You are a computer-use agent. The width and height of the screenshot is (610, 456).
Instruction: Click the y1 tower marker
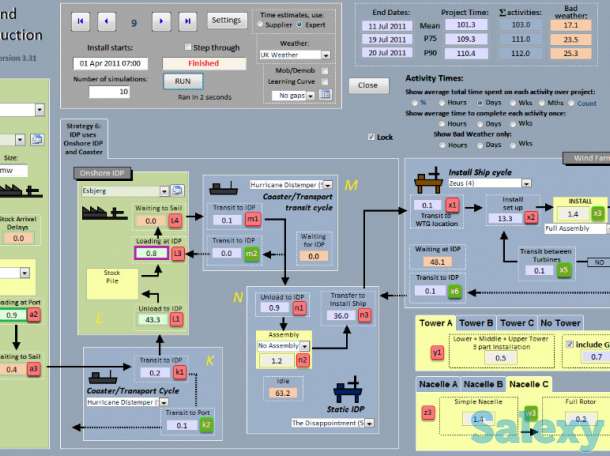[x=437, y=353]
